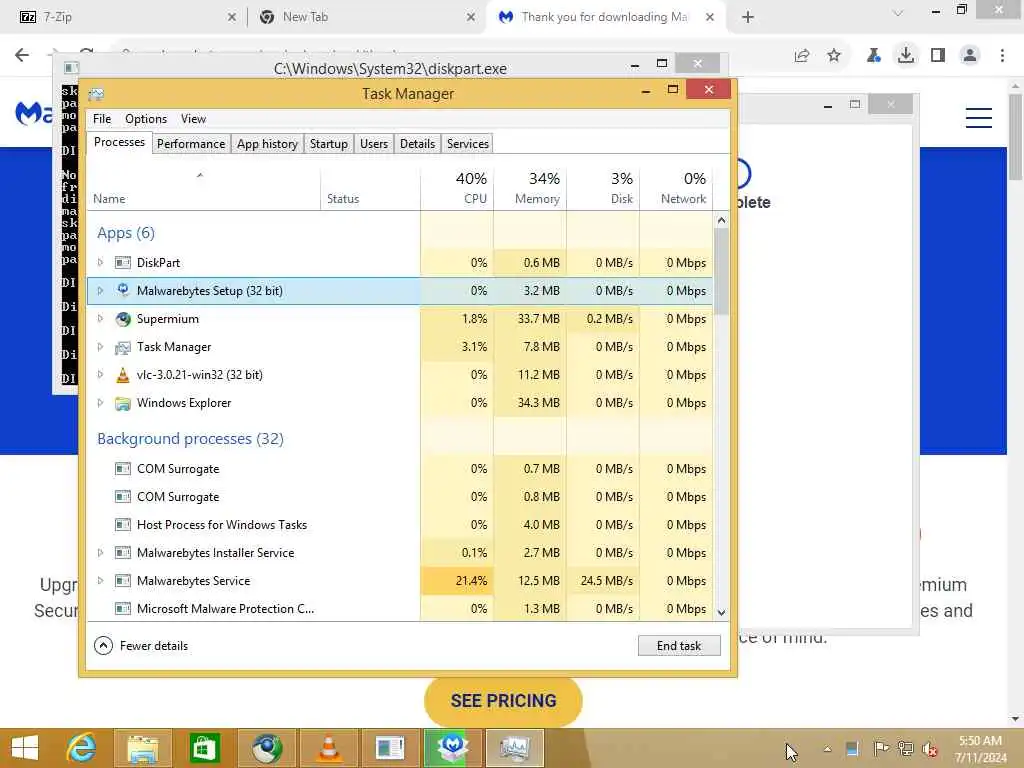Switch to the Users tab
Screen dimensions: 1024x768
point(374,144)
